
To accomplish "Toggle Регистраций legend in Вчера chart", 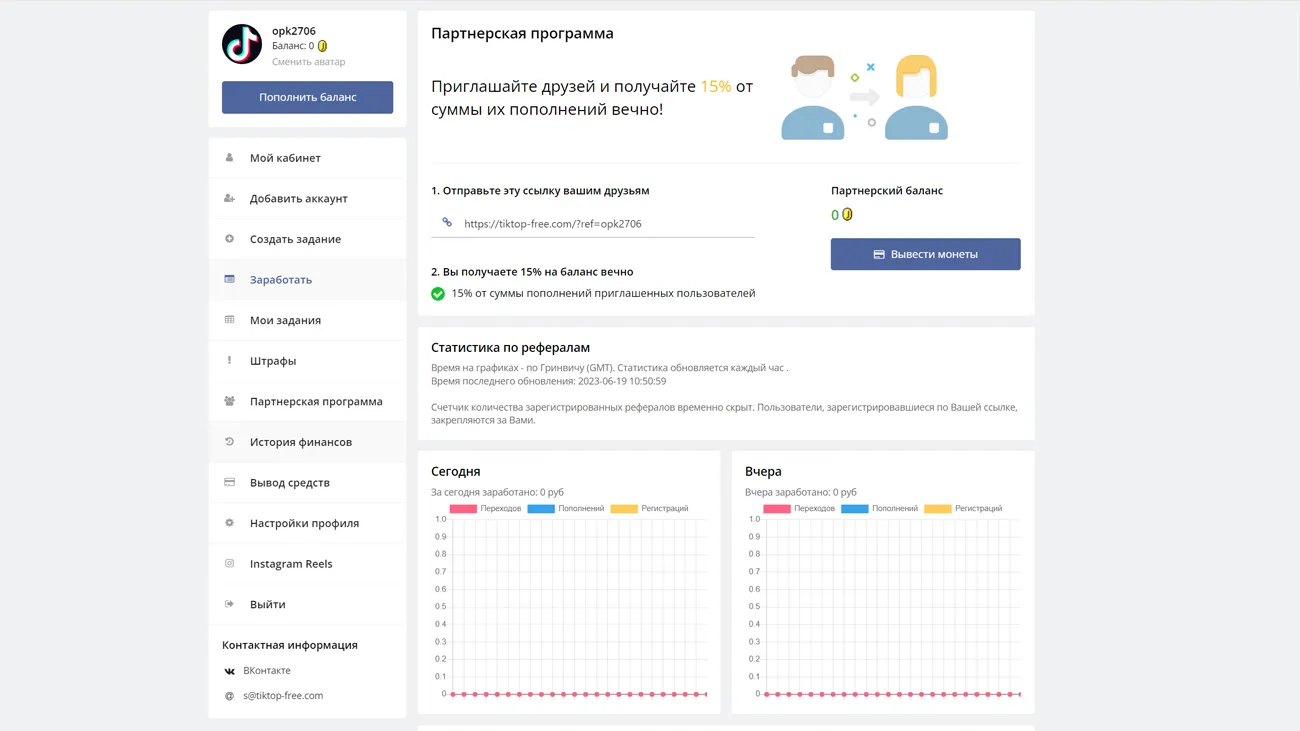I will pos(963,509).
